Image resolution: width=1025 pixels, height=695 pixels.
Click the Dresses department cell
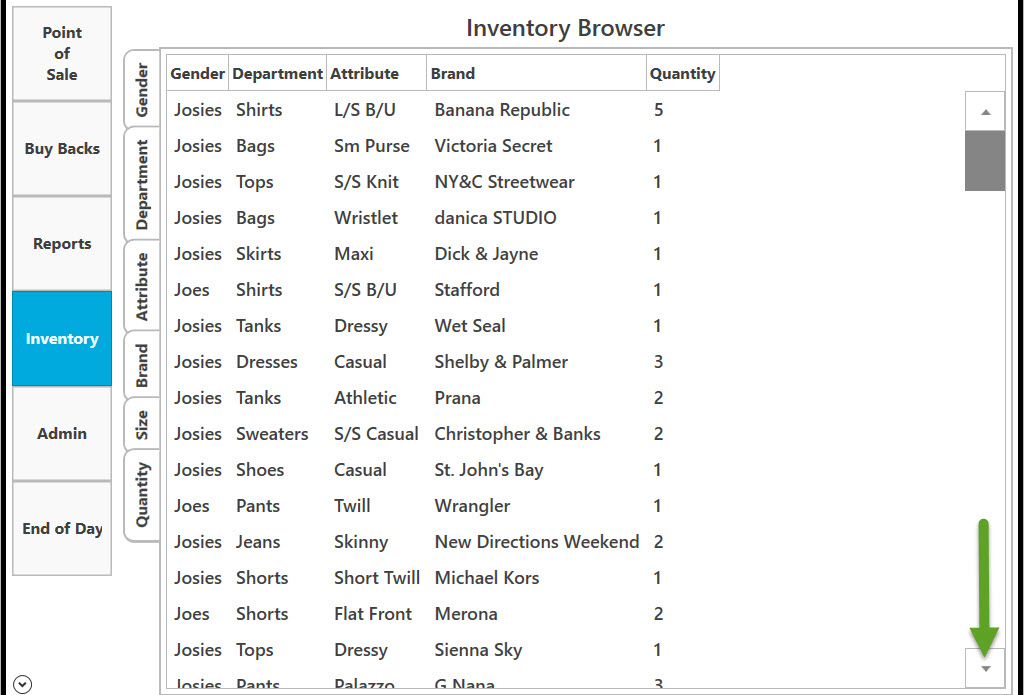(267, 362)
